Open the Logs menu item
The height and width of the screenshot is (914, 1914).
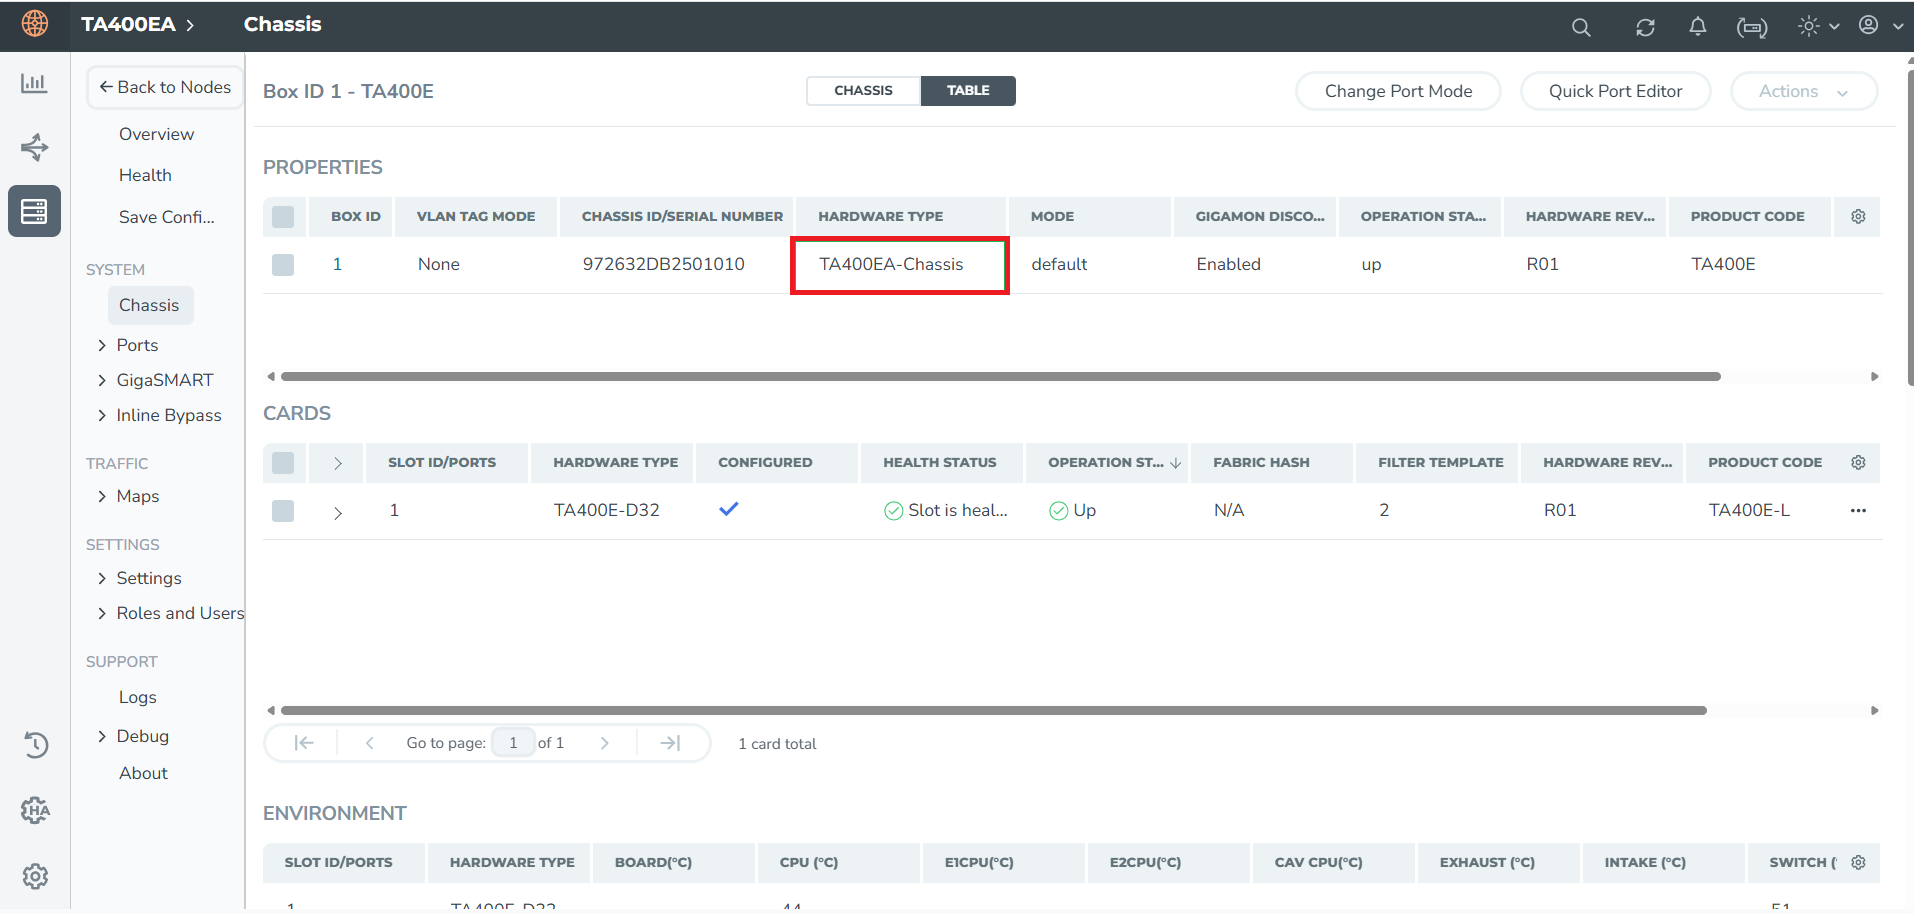tap(137, 697)
